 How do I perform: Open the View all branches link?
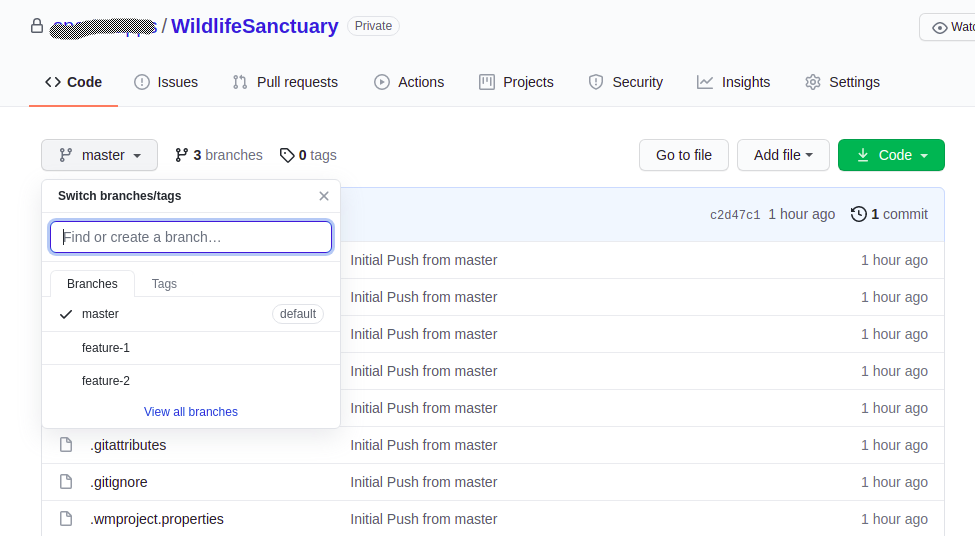pos(191,412)
